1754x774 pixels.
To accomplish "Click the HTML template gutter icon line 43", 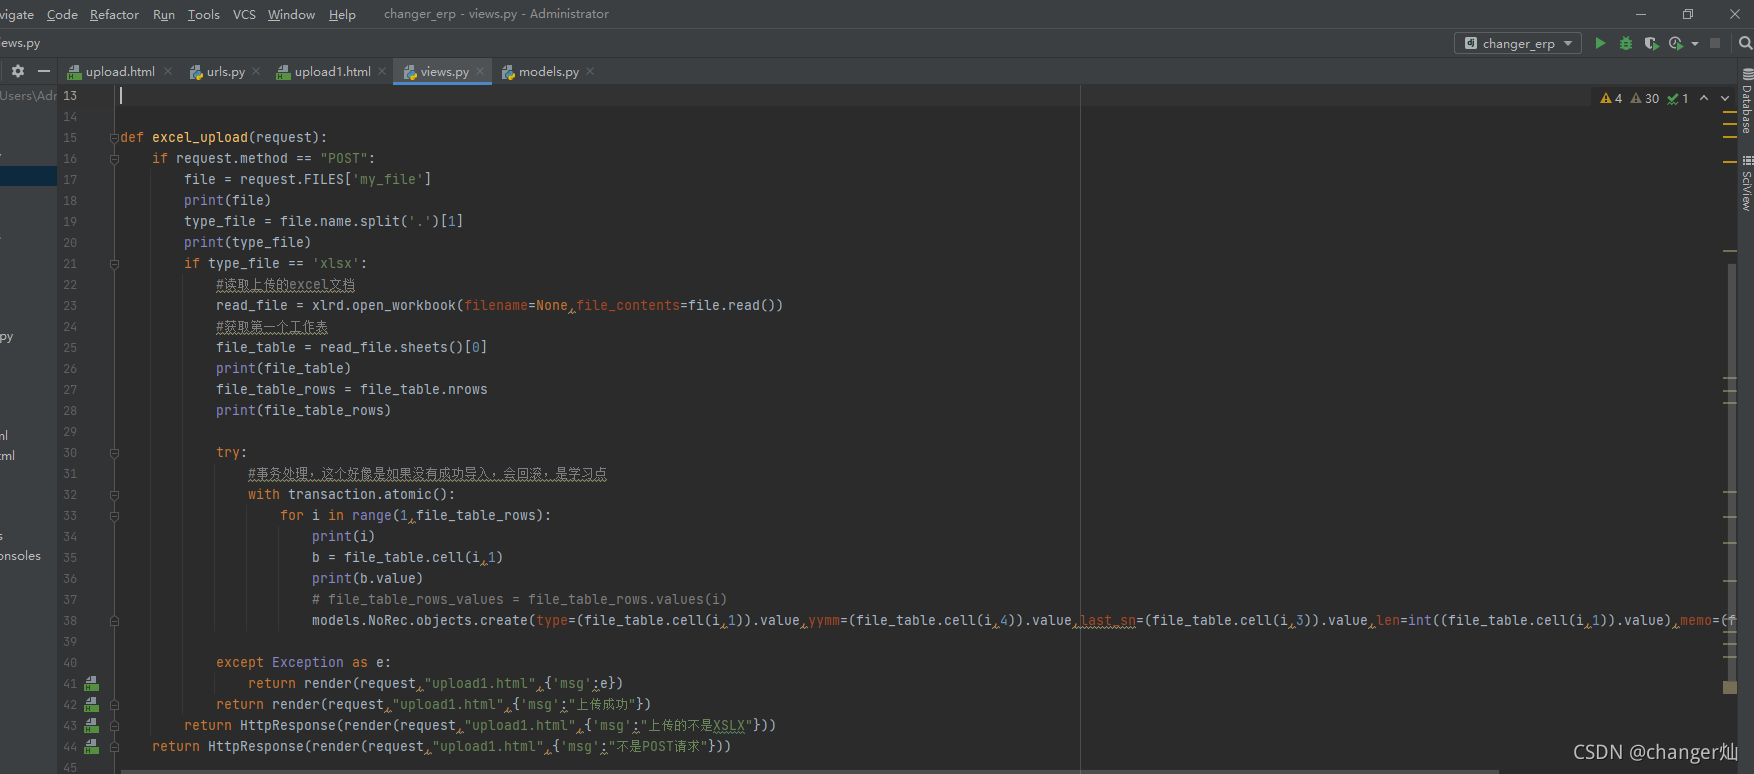I will [x=91, y=726].
